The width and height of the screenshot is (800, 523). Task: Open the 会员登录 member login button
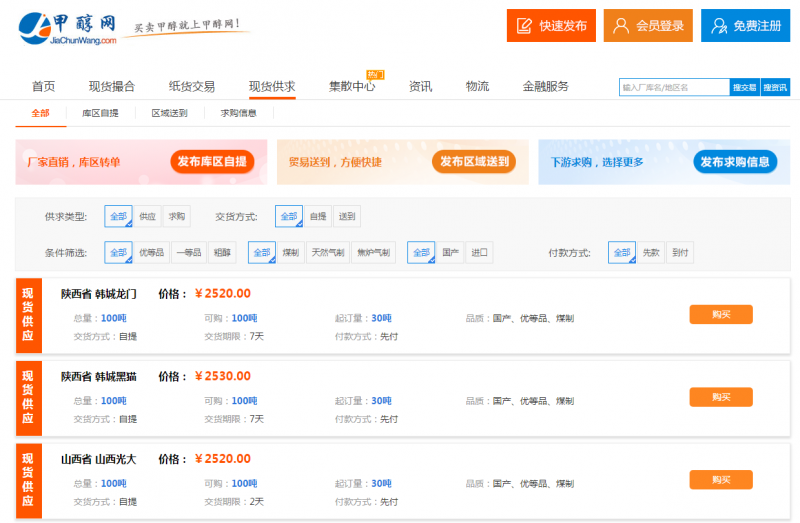tap(648, 26)
